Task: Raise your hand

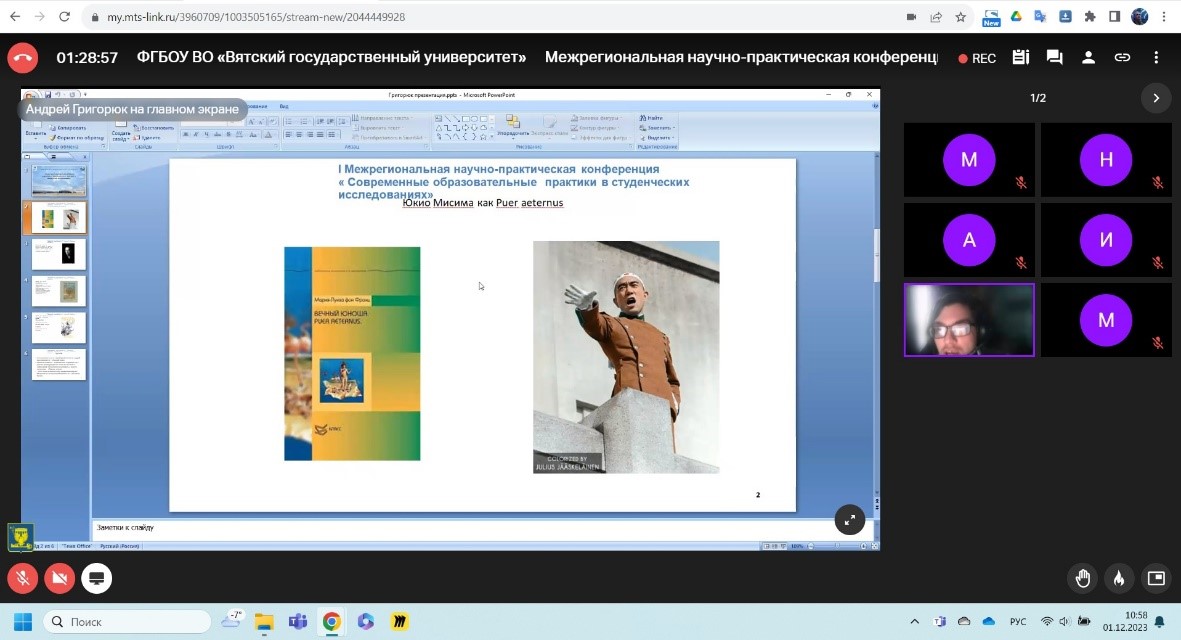Action: point(1082,578)
